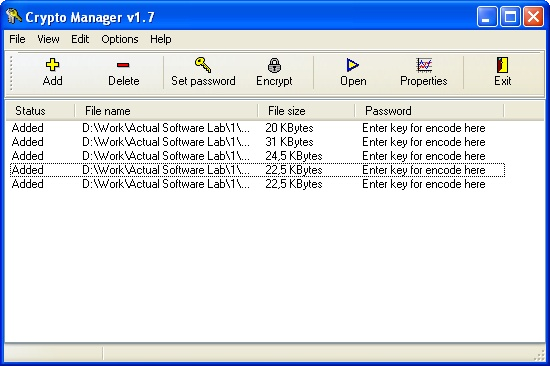Image resolution: width=550 pixels, height=366 pixels.
Task: Maximize the Crypto Manager window
Action: 510,16
